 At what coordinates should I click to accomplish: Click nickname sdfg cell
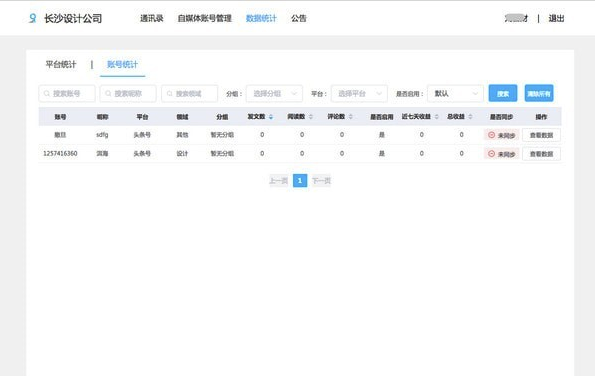point(102,135)
